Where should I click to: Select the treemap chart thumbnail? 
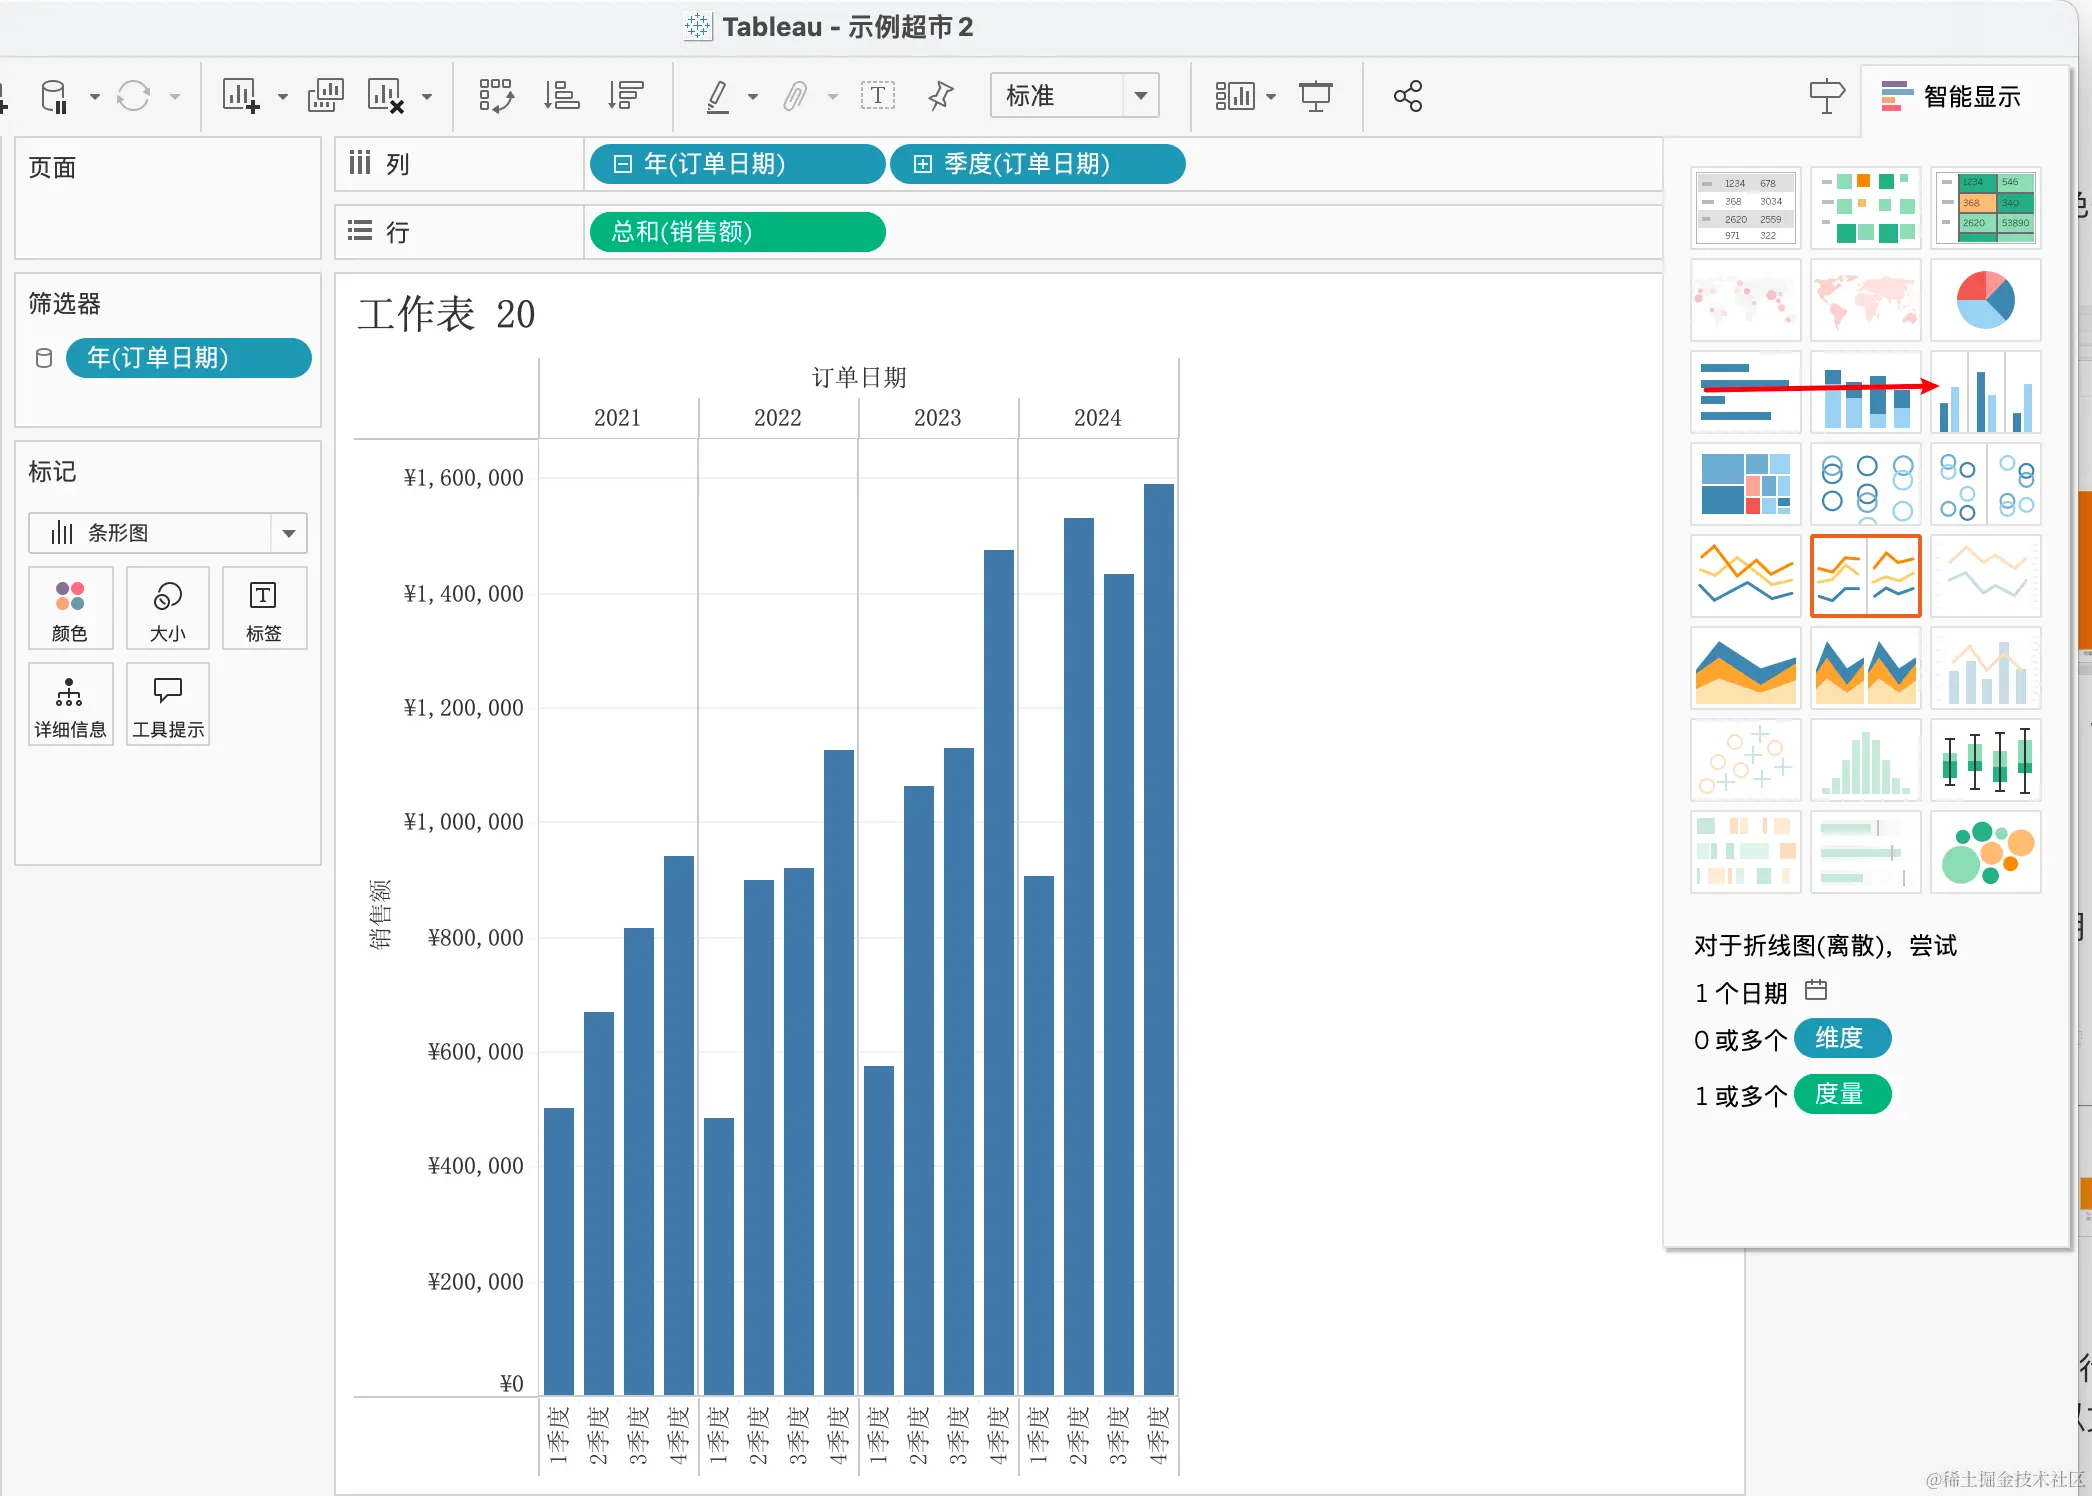click(1745, 484)
